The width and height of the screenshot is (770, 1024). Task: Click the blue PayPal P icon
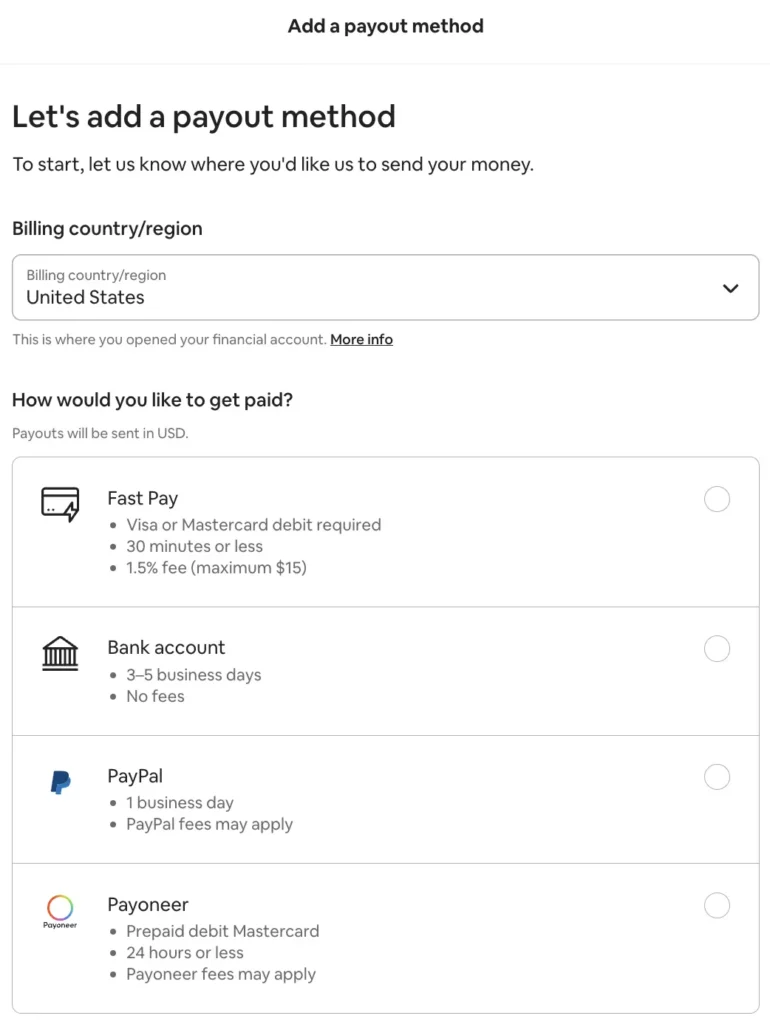60,781
